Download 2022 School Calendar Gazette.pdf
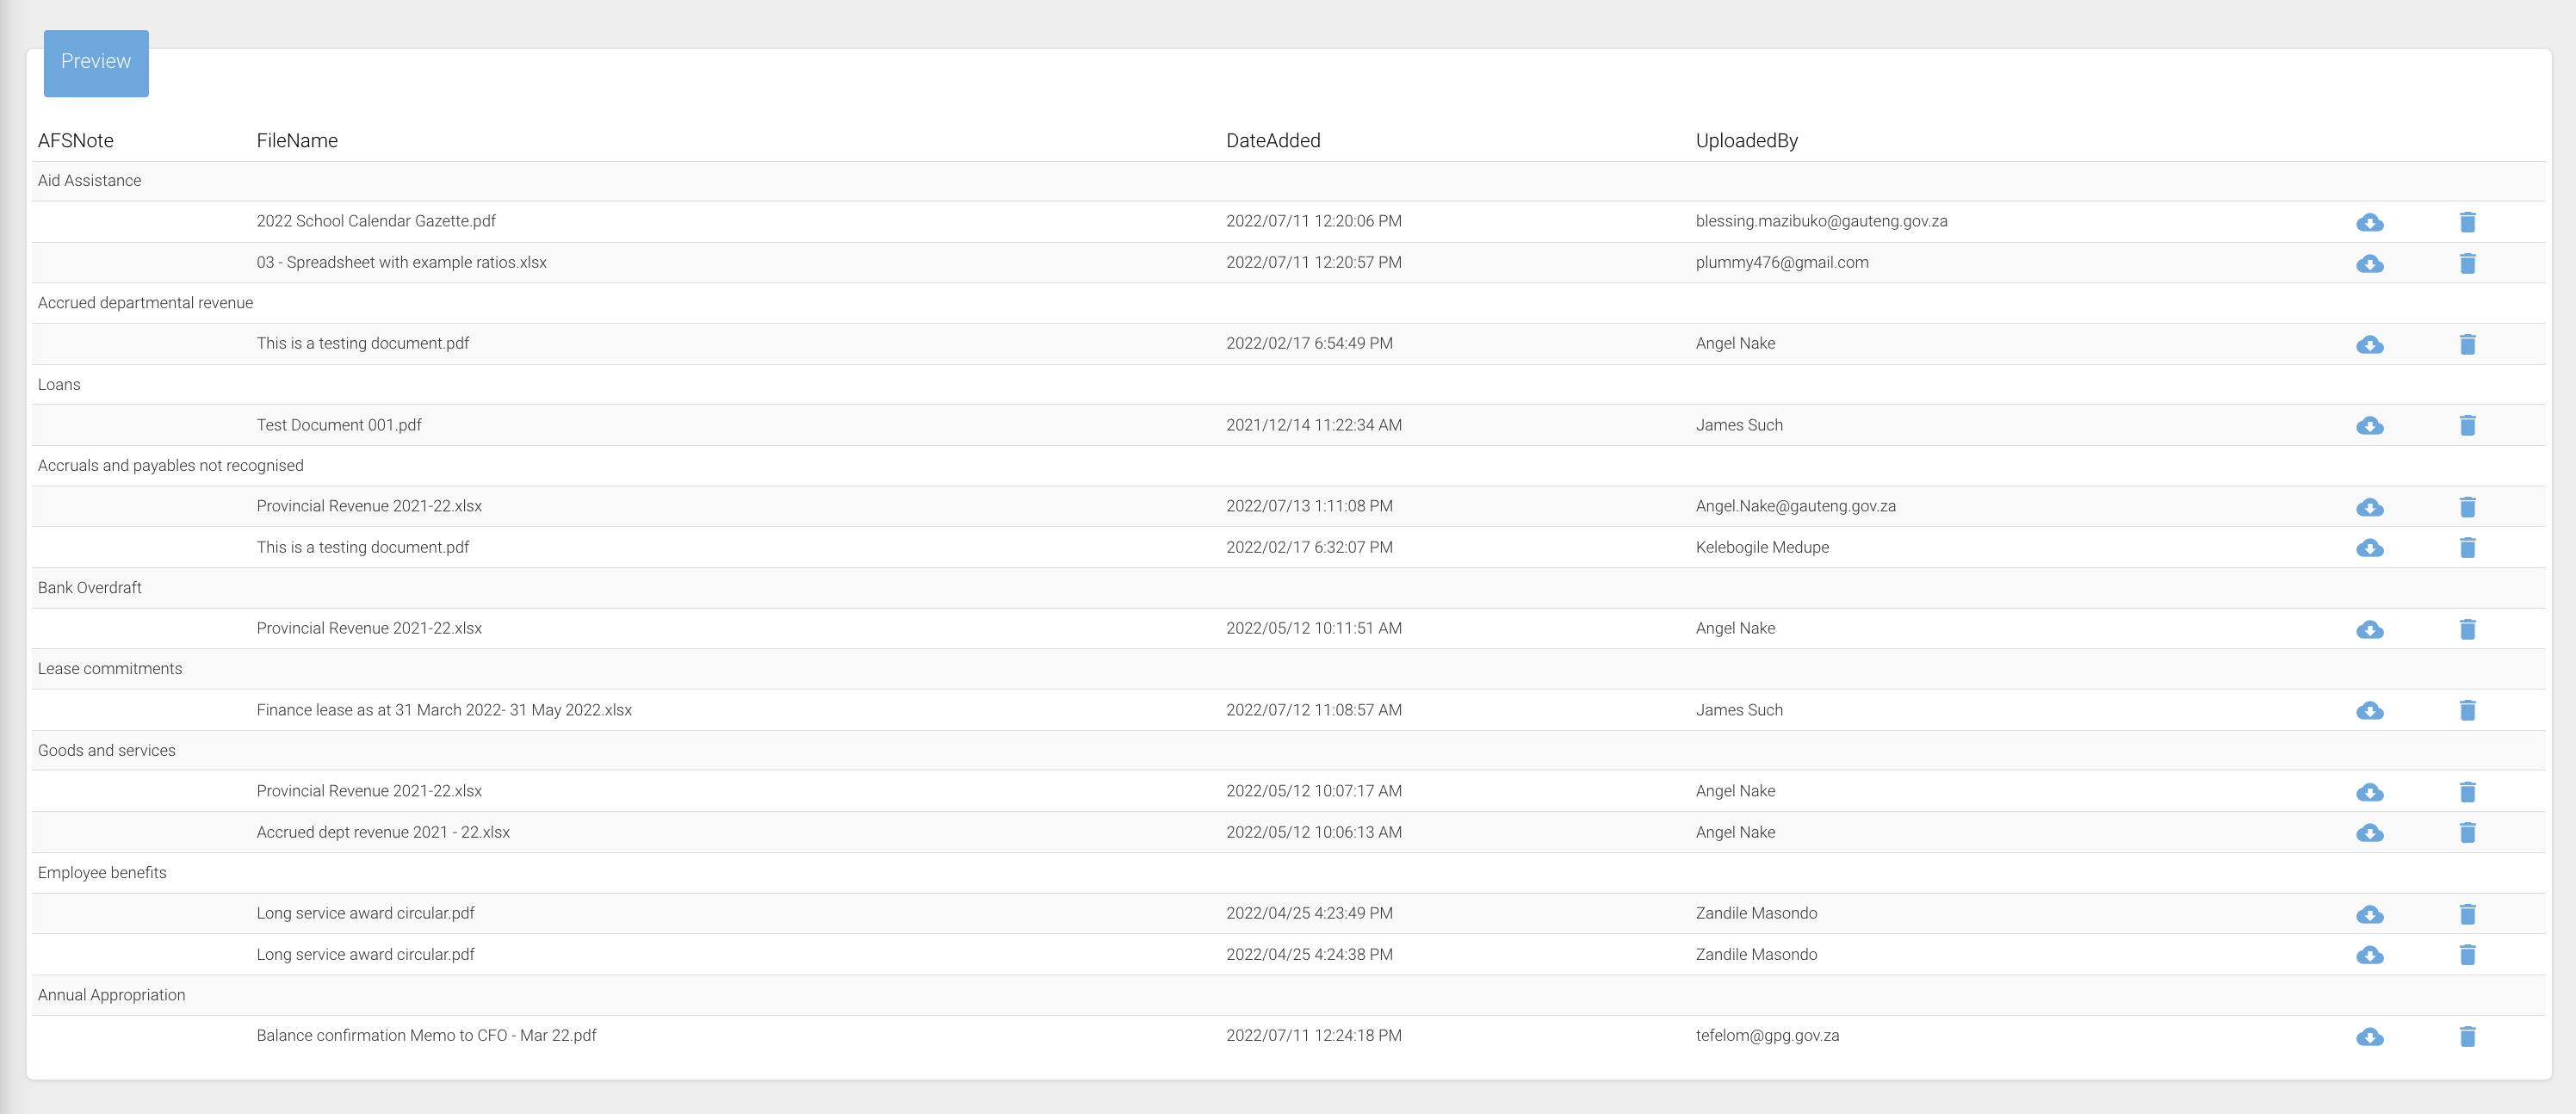This screenshot has width=2576, height=1114. [2369, 222]
